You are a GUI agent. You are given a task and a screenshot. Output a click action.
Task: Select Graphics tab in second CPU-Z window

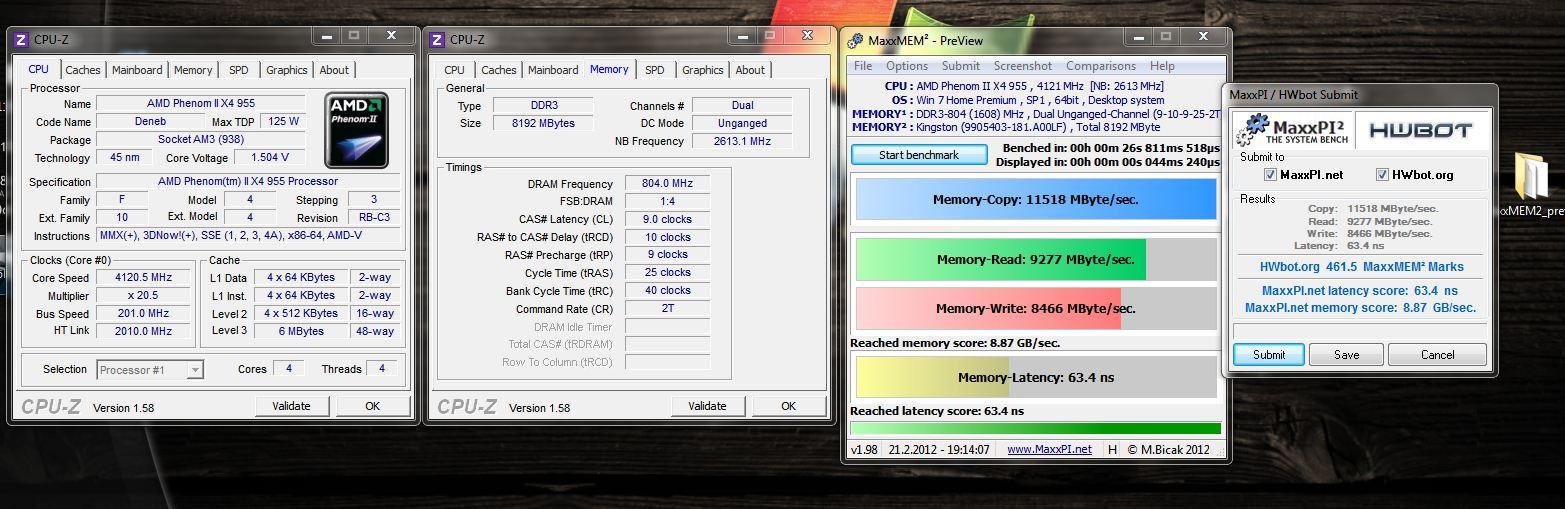[x=703, y=70]
